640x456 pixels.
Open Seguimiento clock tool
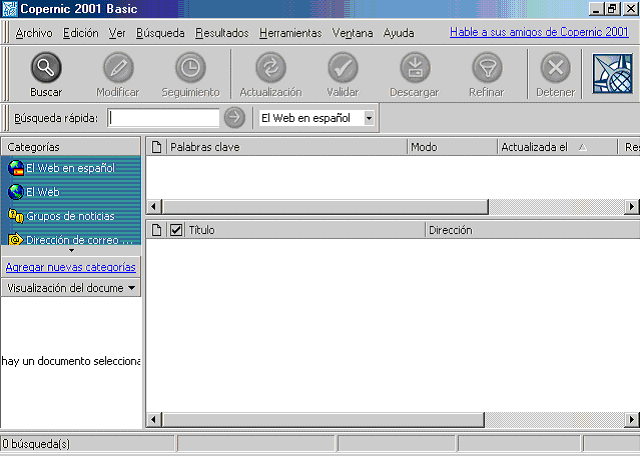pyautogui.click(x=191, y=67)
